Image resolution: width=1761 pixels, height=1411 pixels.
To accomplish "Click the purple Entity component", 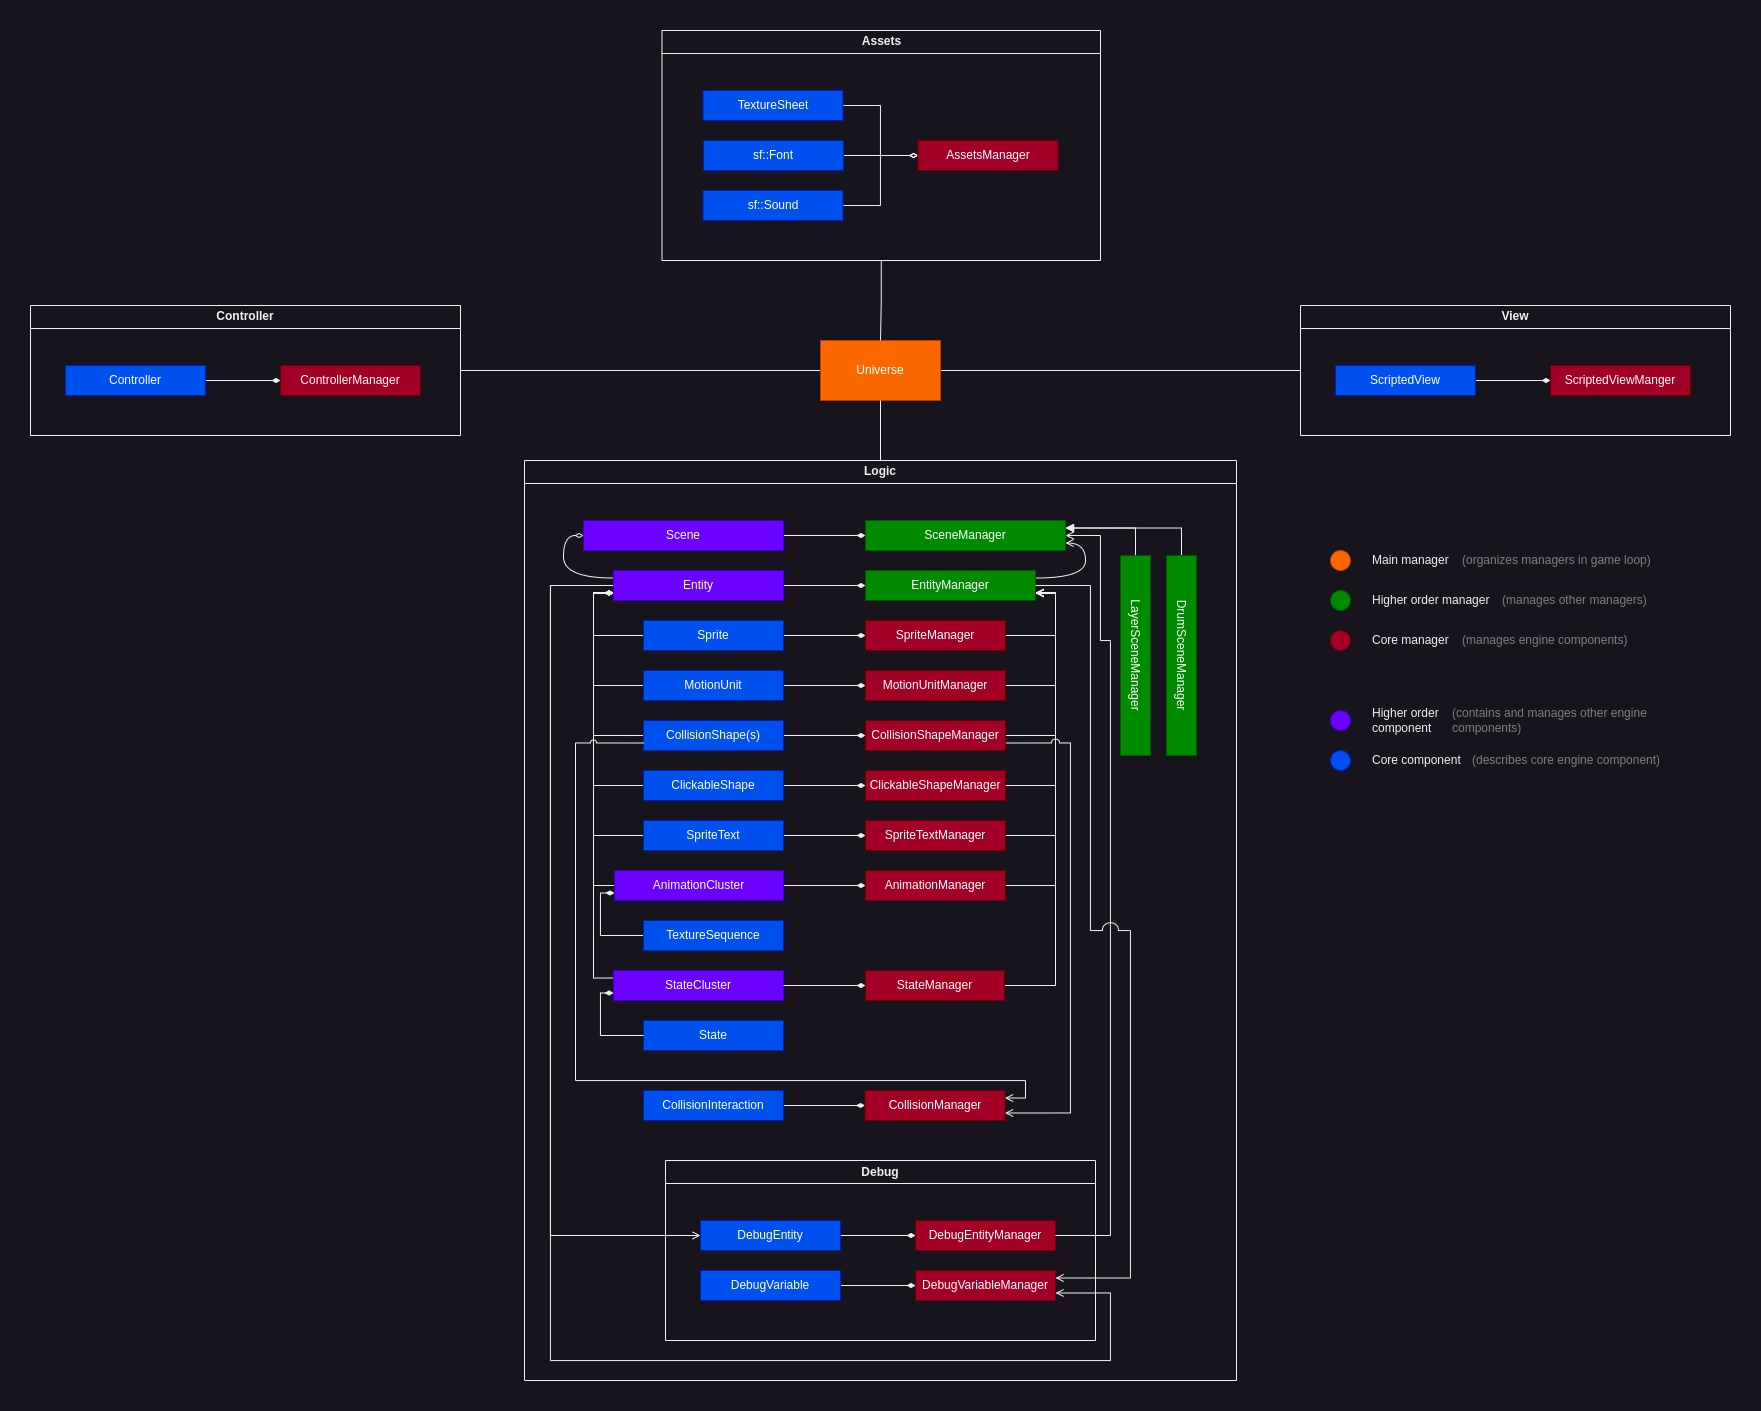I will [697, 585].
